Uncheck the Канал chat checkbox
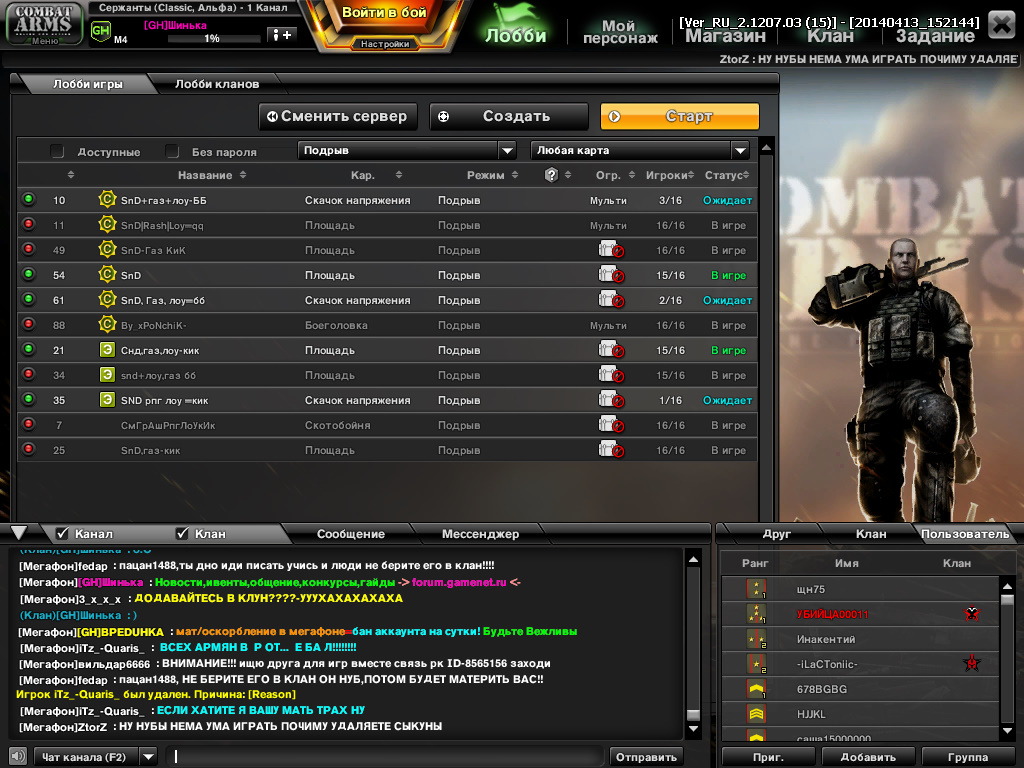This screenshot has width=1024, height=768. (x=62, y=534)
